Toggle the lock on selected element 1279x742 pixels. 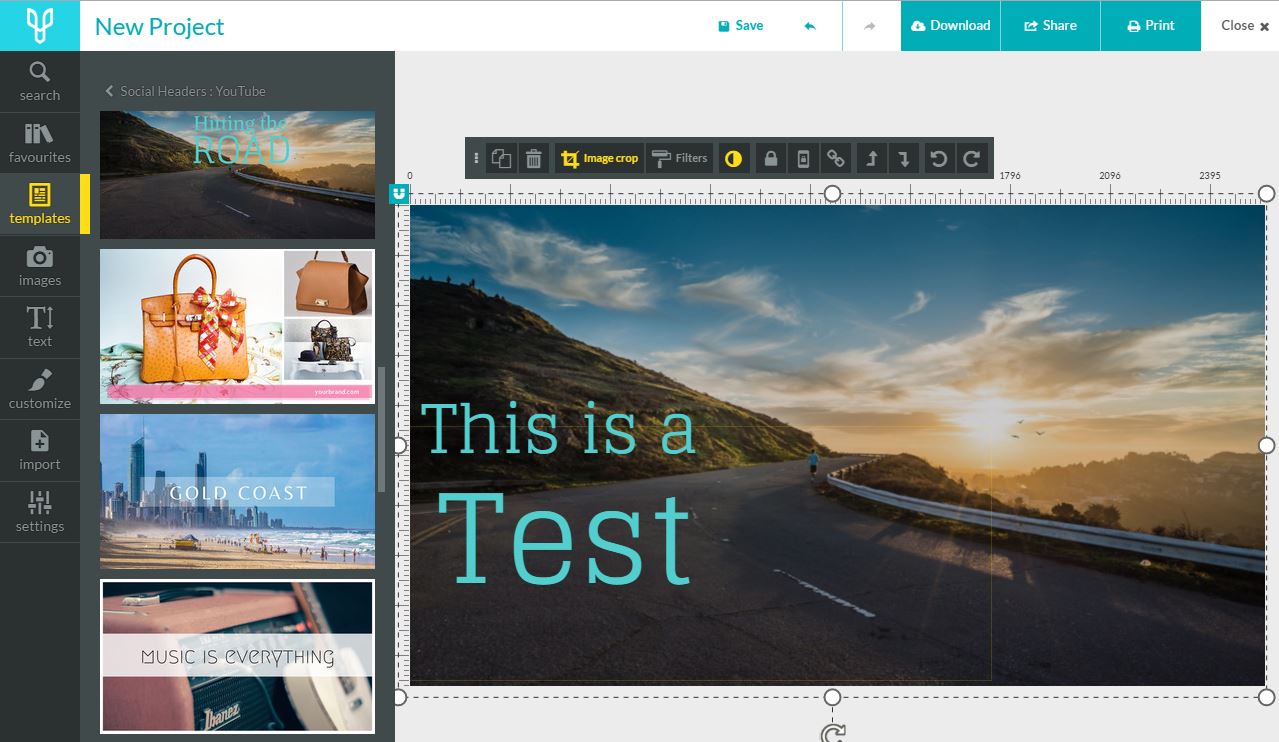[770, 158]
